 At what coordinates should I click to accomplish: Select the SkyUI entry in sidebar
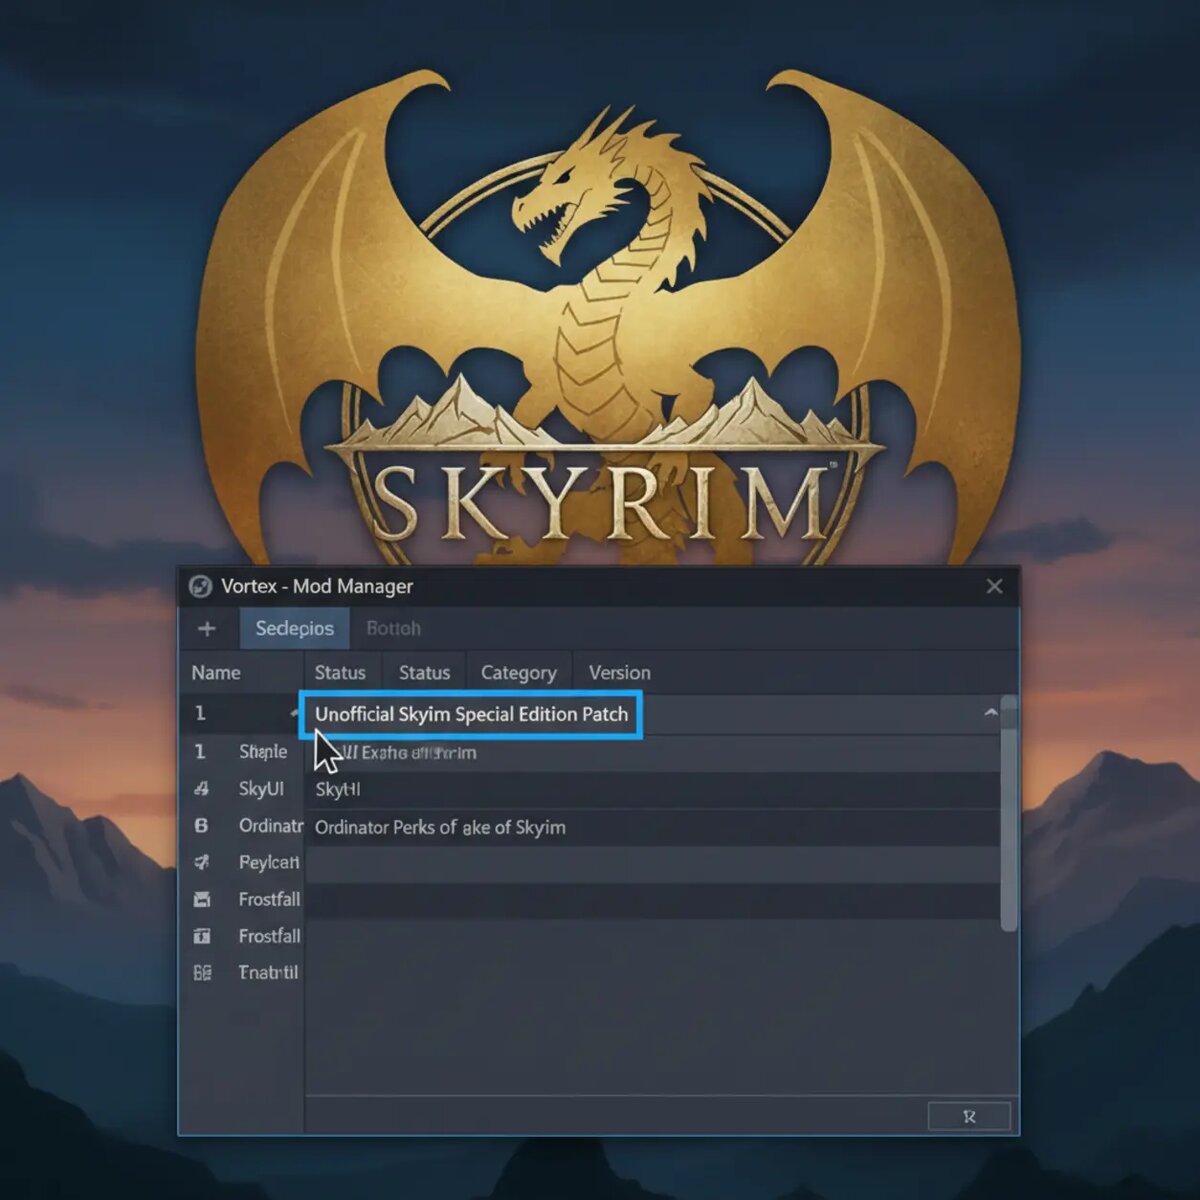click(261, 789)
